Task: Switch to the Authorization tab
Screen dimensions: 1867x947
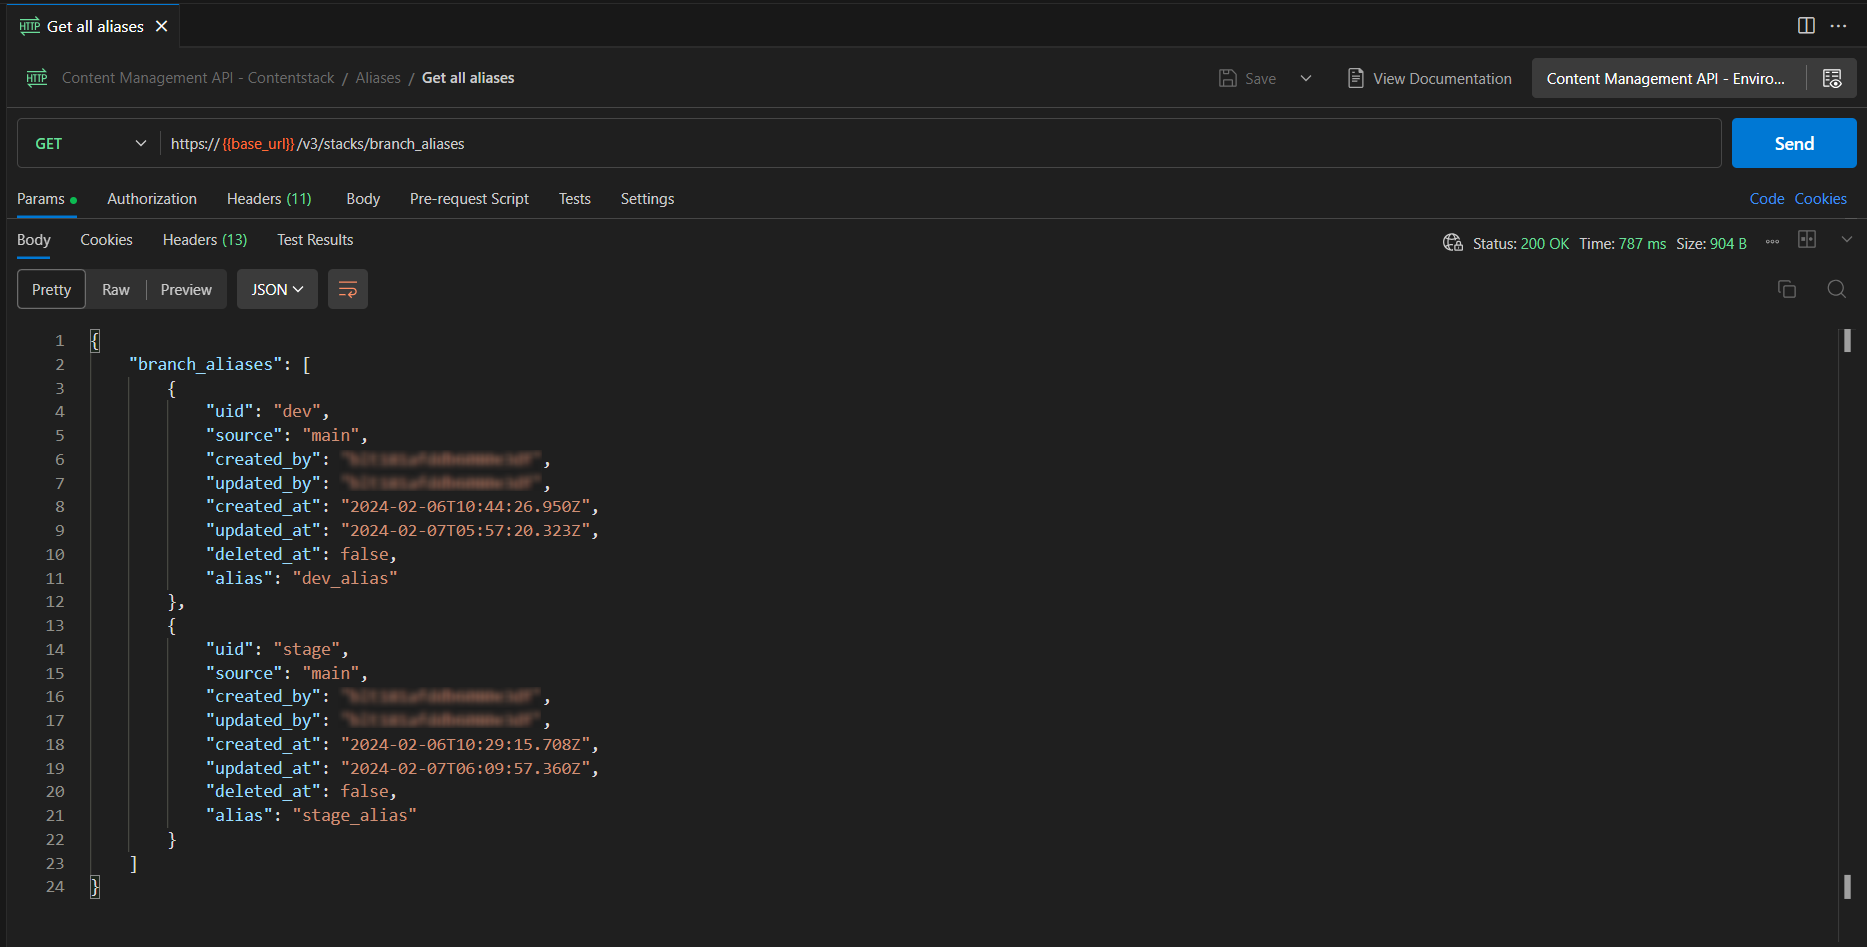Action: pyautogui.click(x=152, y=199)
